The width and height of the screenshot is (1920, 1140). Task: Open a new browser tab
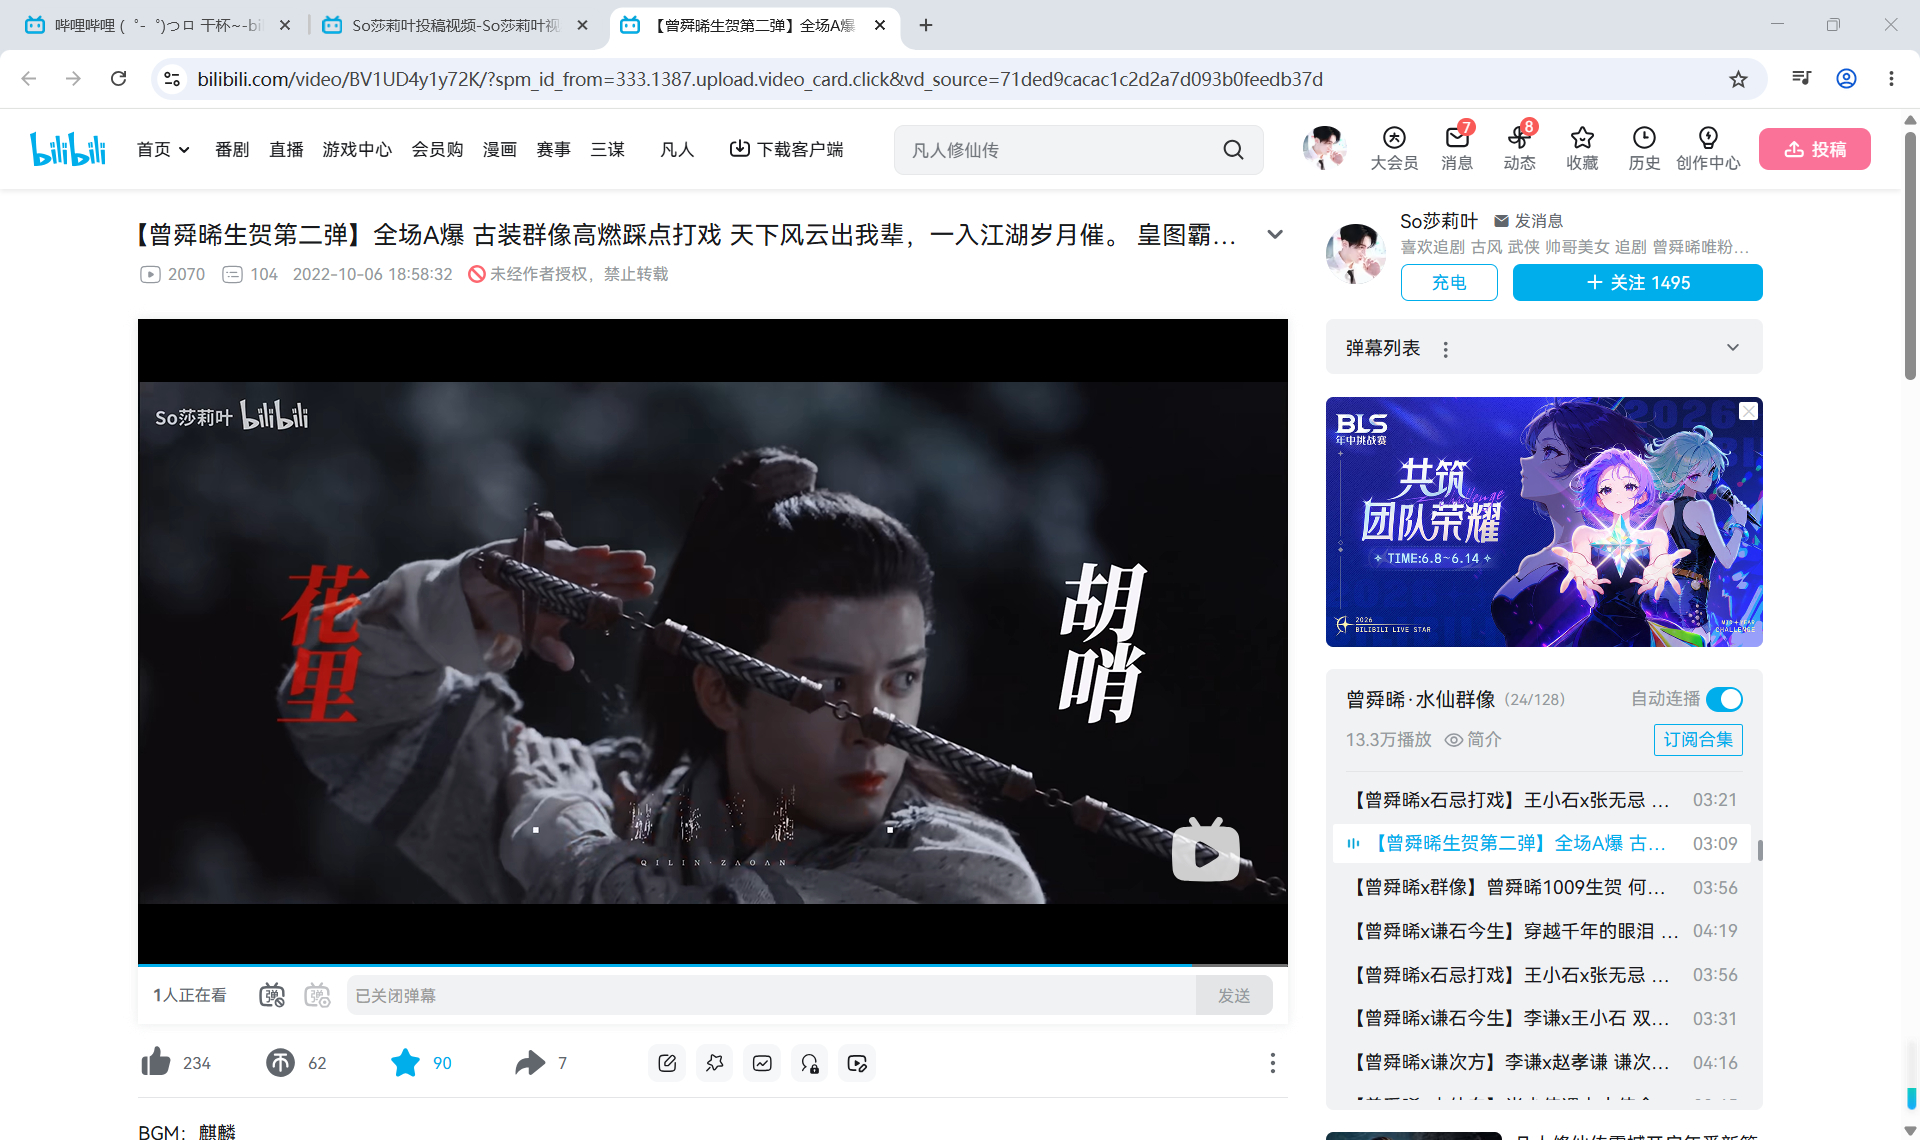[926, 25]
